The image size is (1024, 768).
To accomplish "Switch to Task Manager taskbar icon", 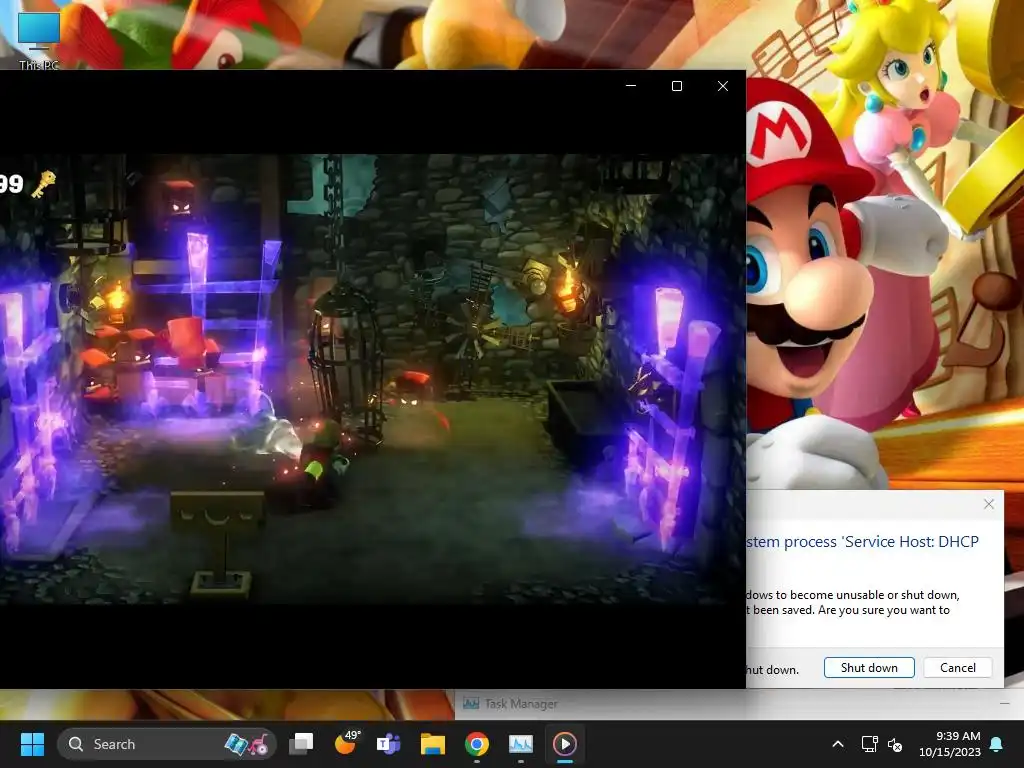I will pos(520,744).
